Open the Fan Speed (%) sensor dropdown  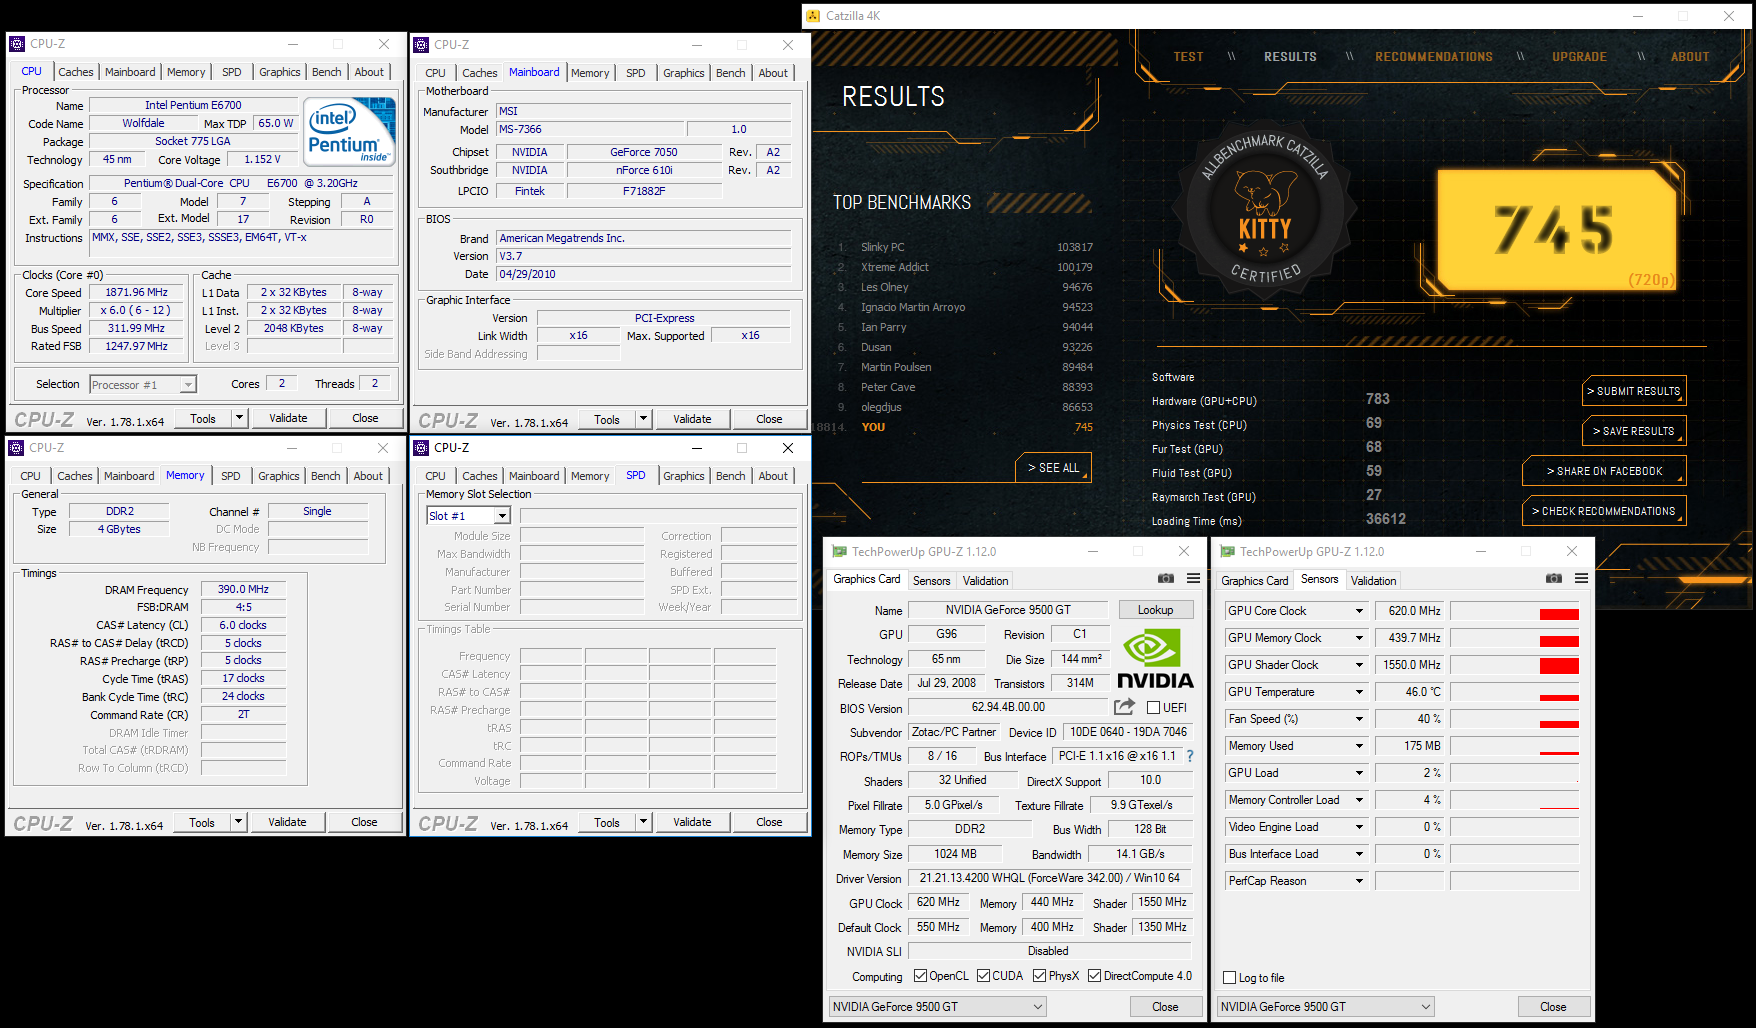(x=1359, y=719)
